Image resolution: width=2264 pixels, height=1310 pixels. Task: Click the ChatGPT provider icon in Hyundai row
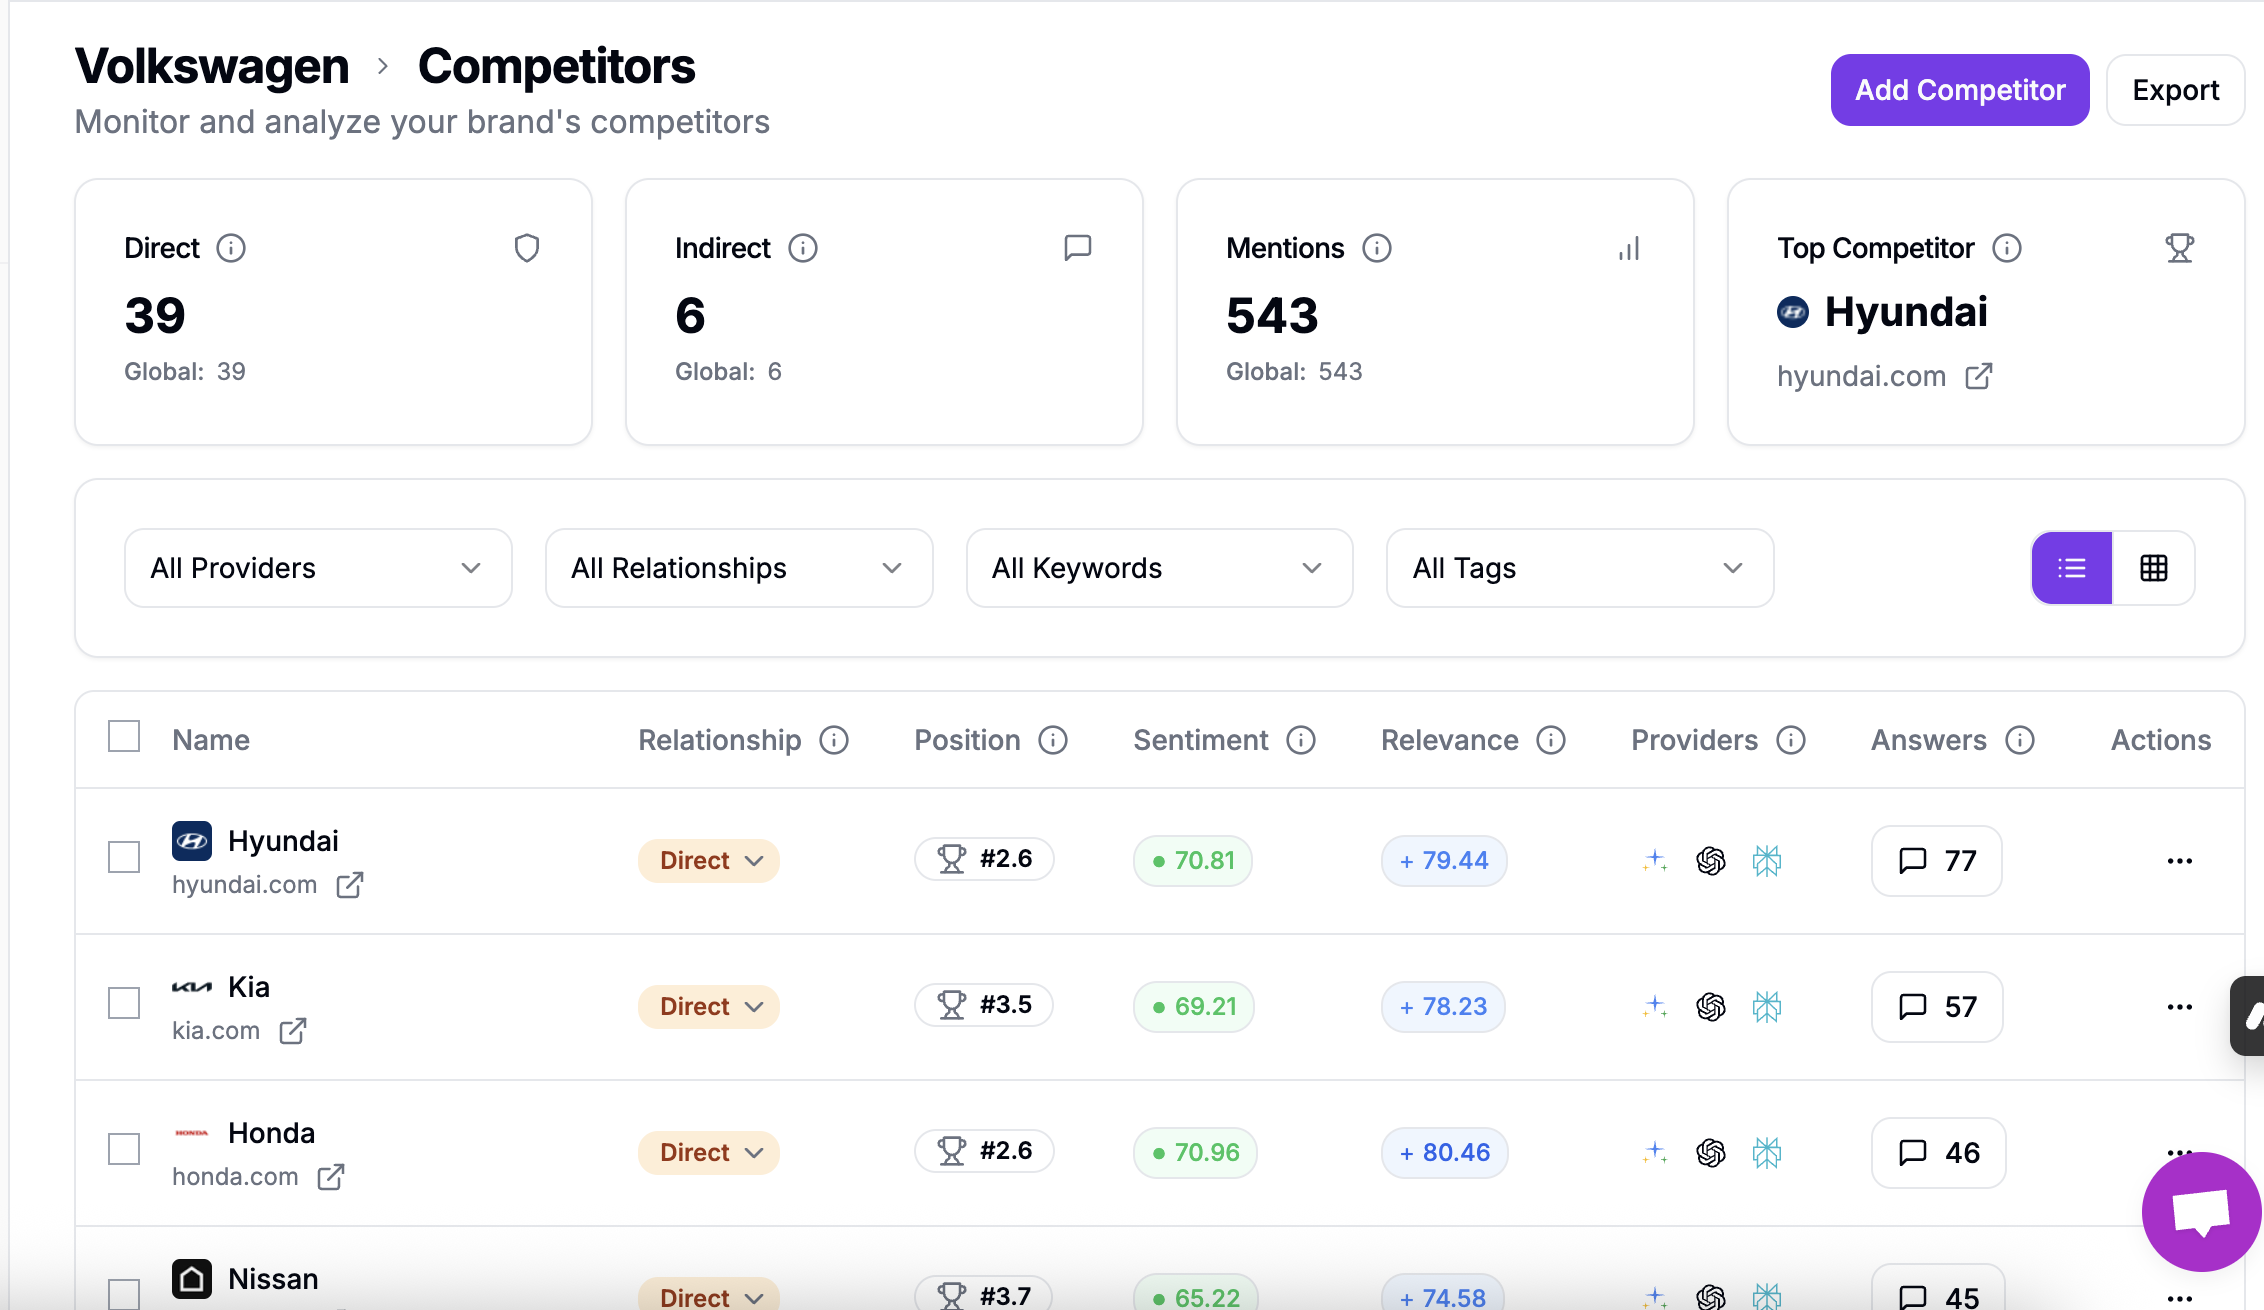[1711, 861]
